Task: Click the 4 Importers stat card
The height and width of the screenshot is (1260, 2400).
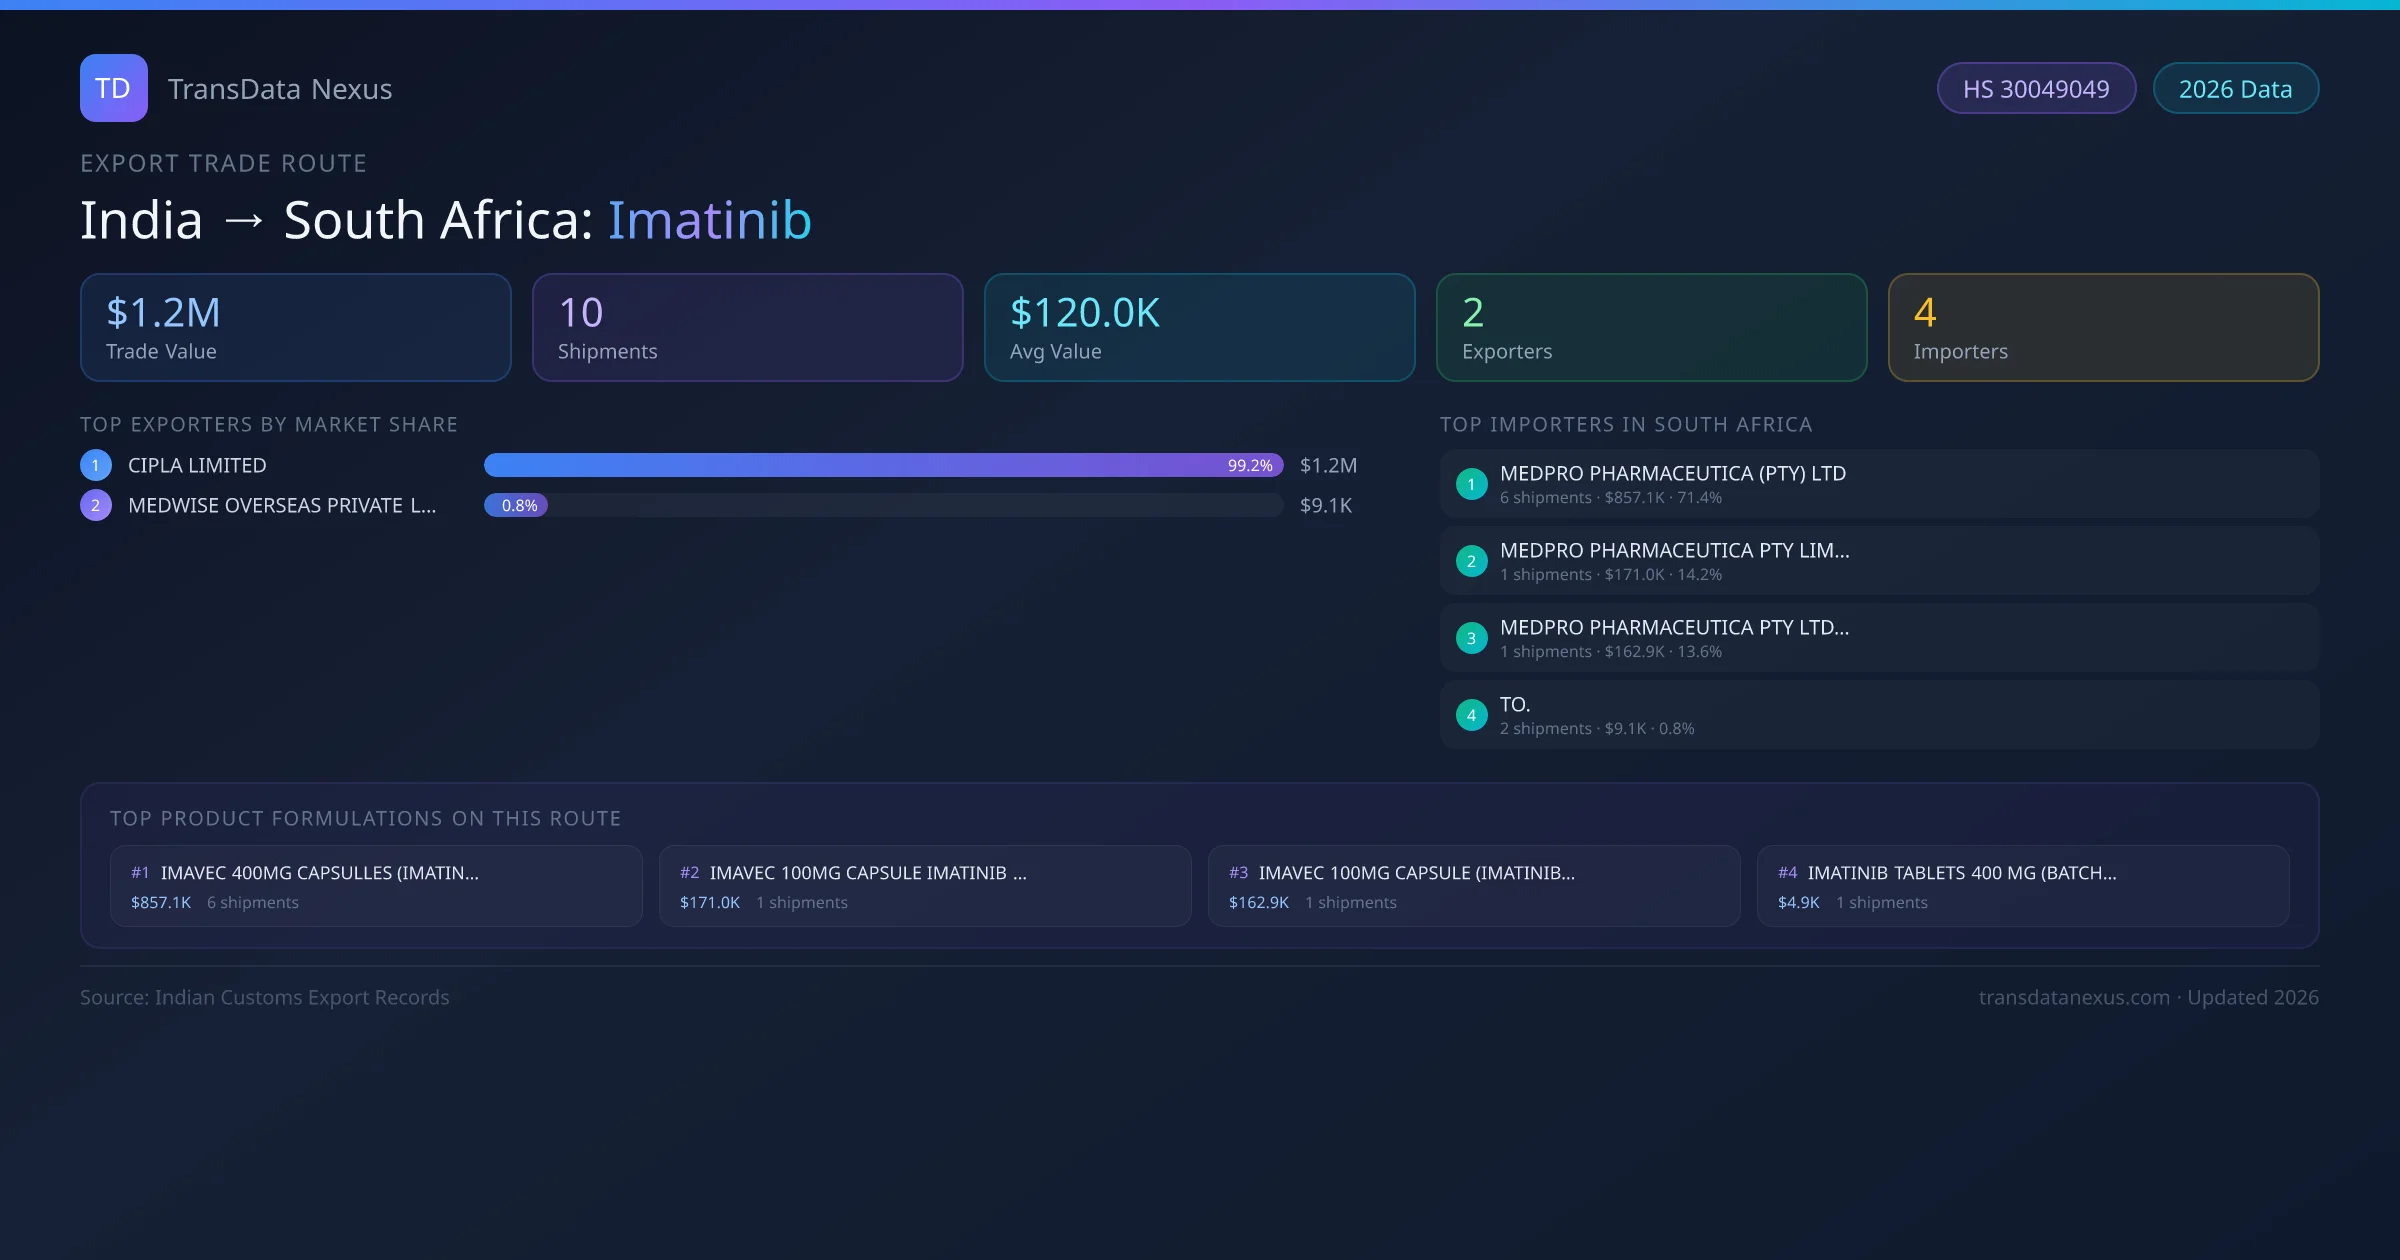Action: [x=2103, y=328]
